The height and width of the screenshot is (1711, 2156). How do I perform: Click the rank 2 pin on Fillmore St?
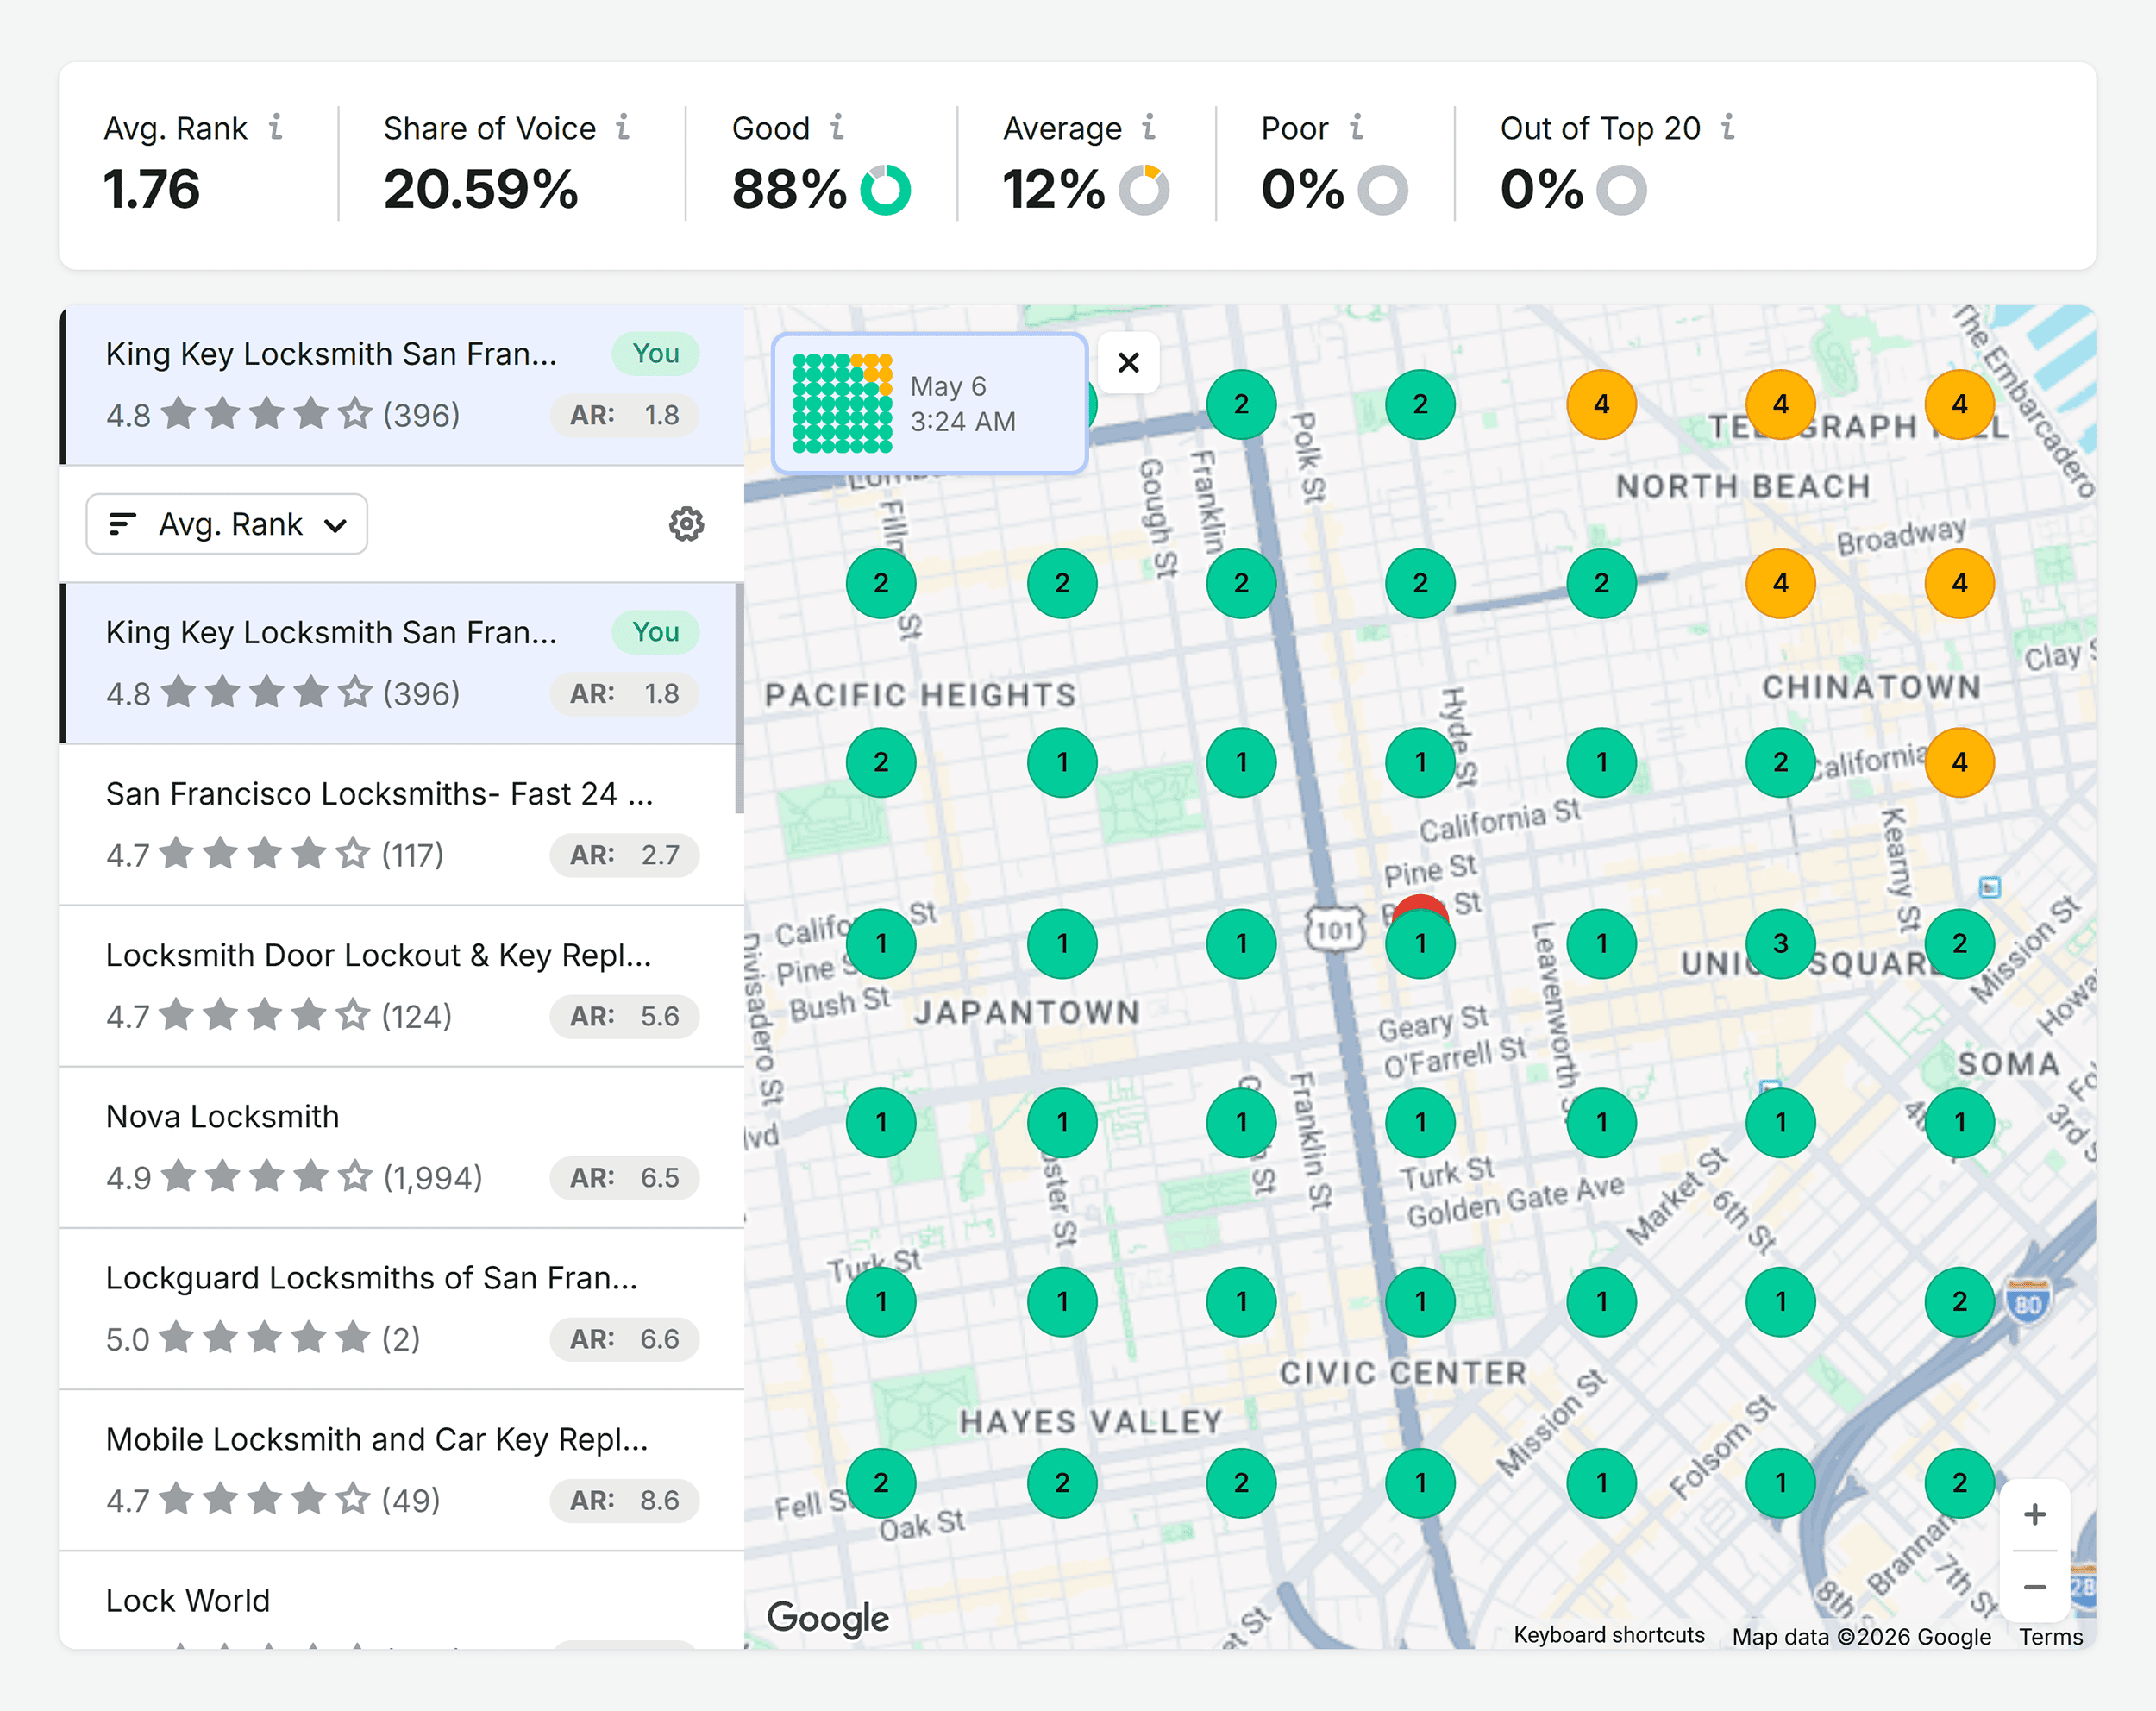point(881,583)
